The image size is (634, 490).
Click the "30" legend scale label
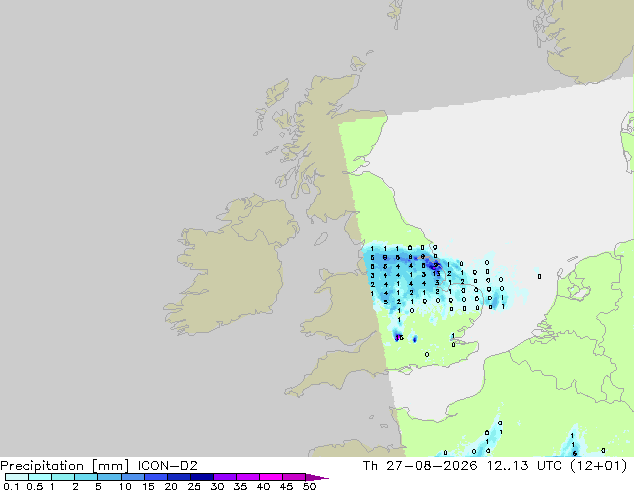[217, 486]
